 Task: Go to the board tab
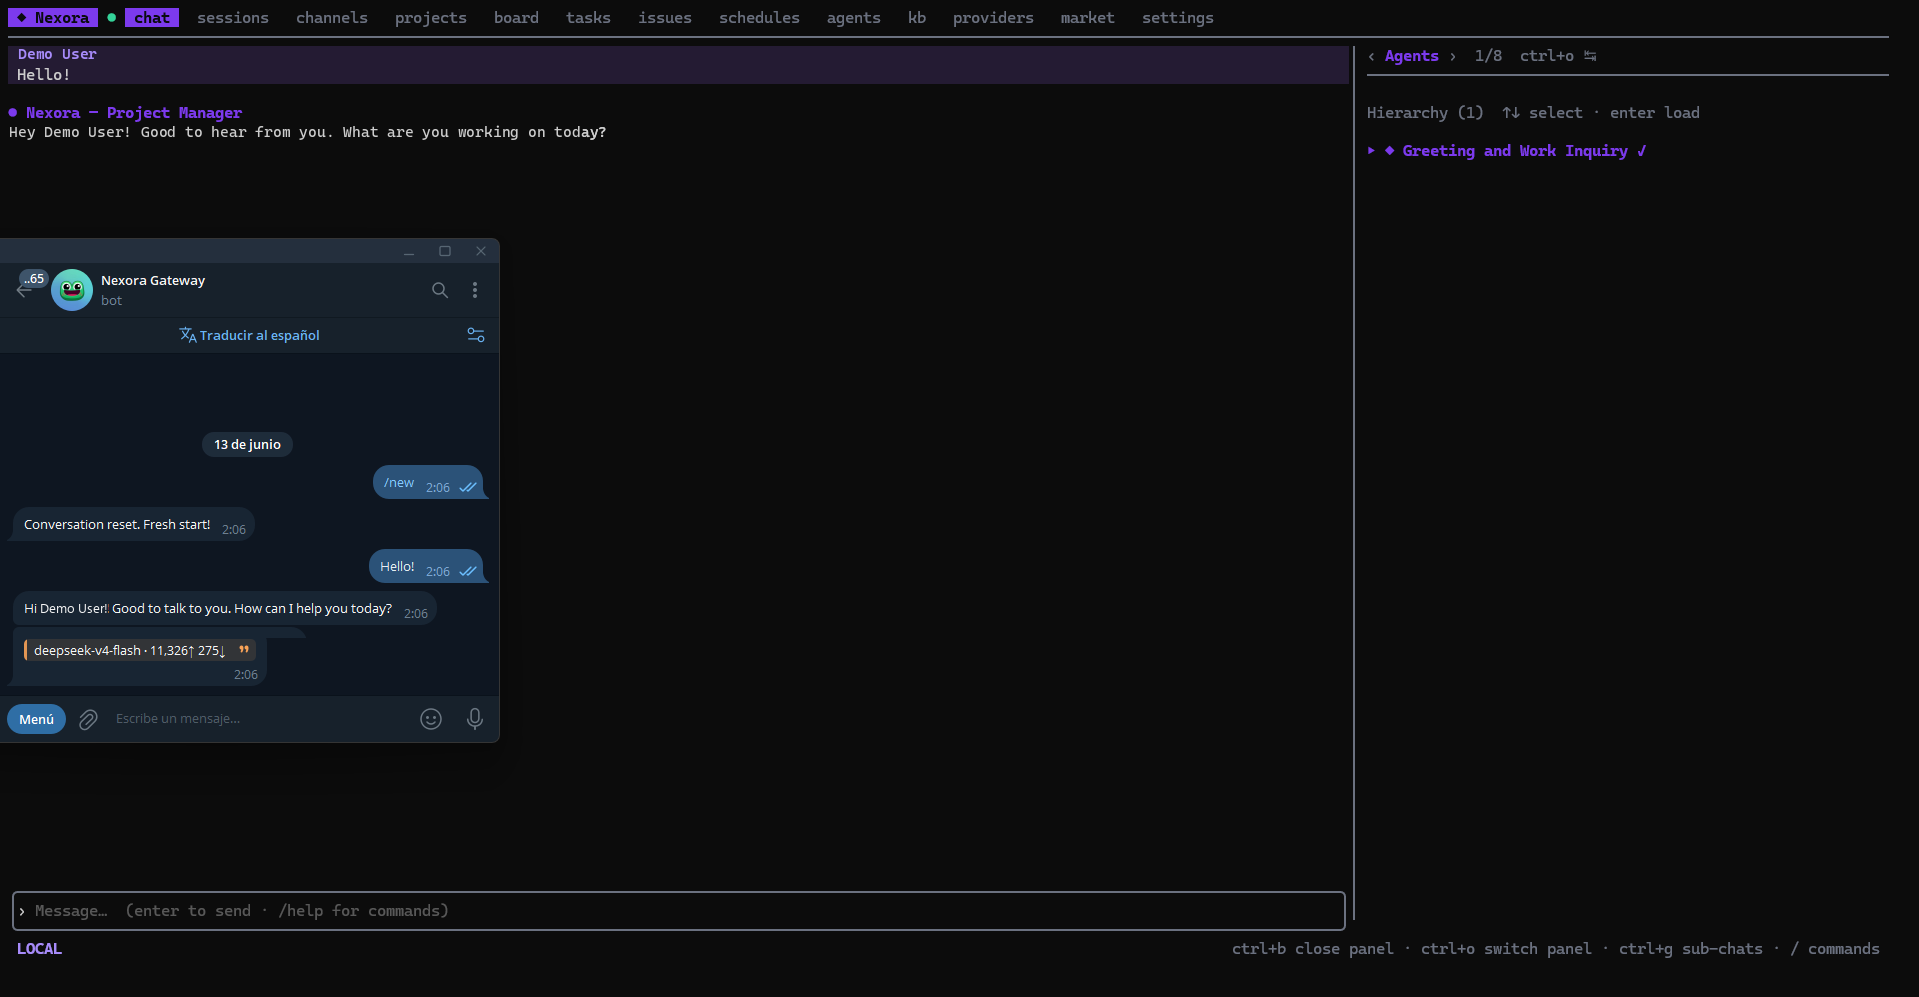point(516,18)
